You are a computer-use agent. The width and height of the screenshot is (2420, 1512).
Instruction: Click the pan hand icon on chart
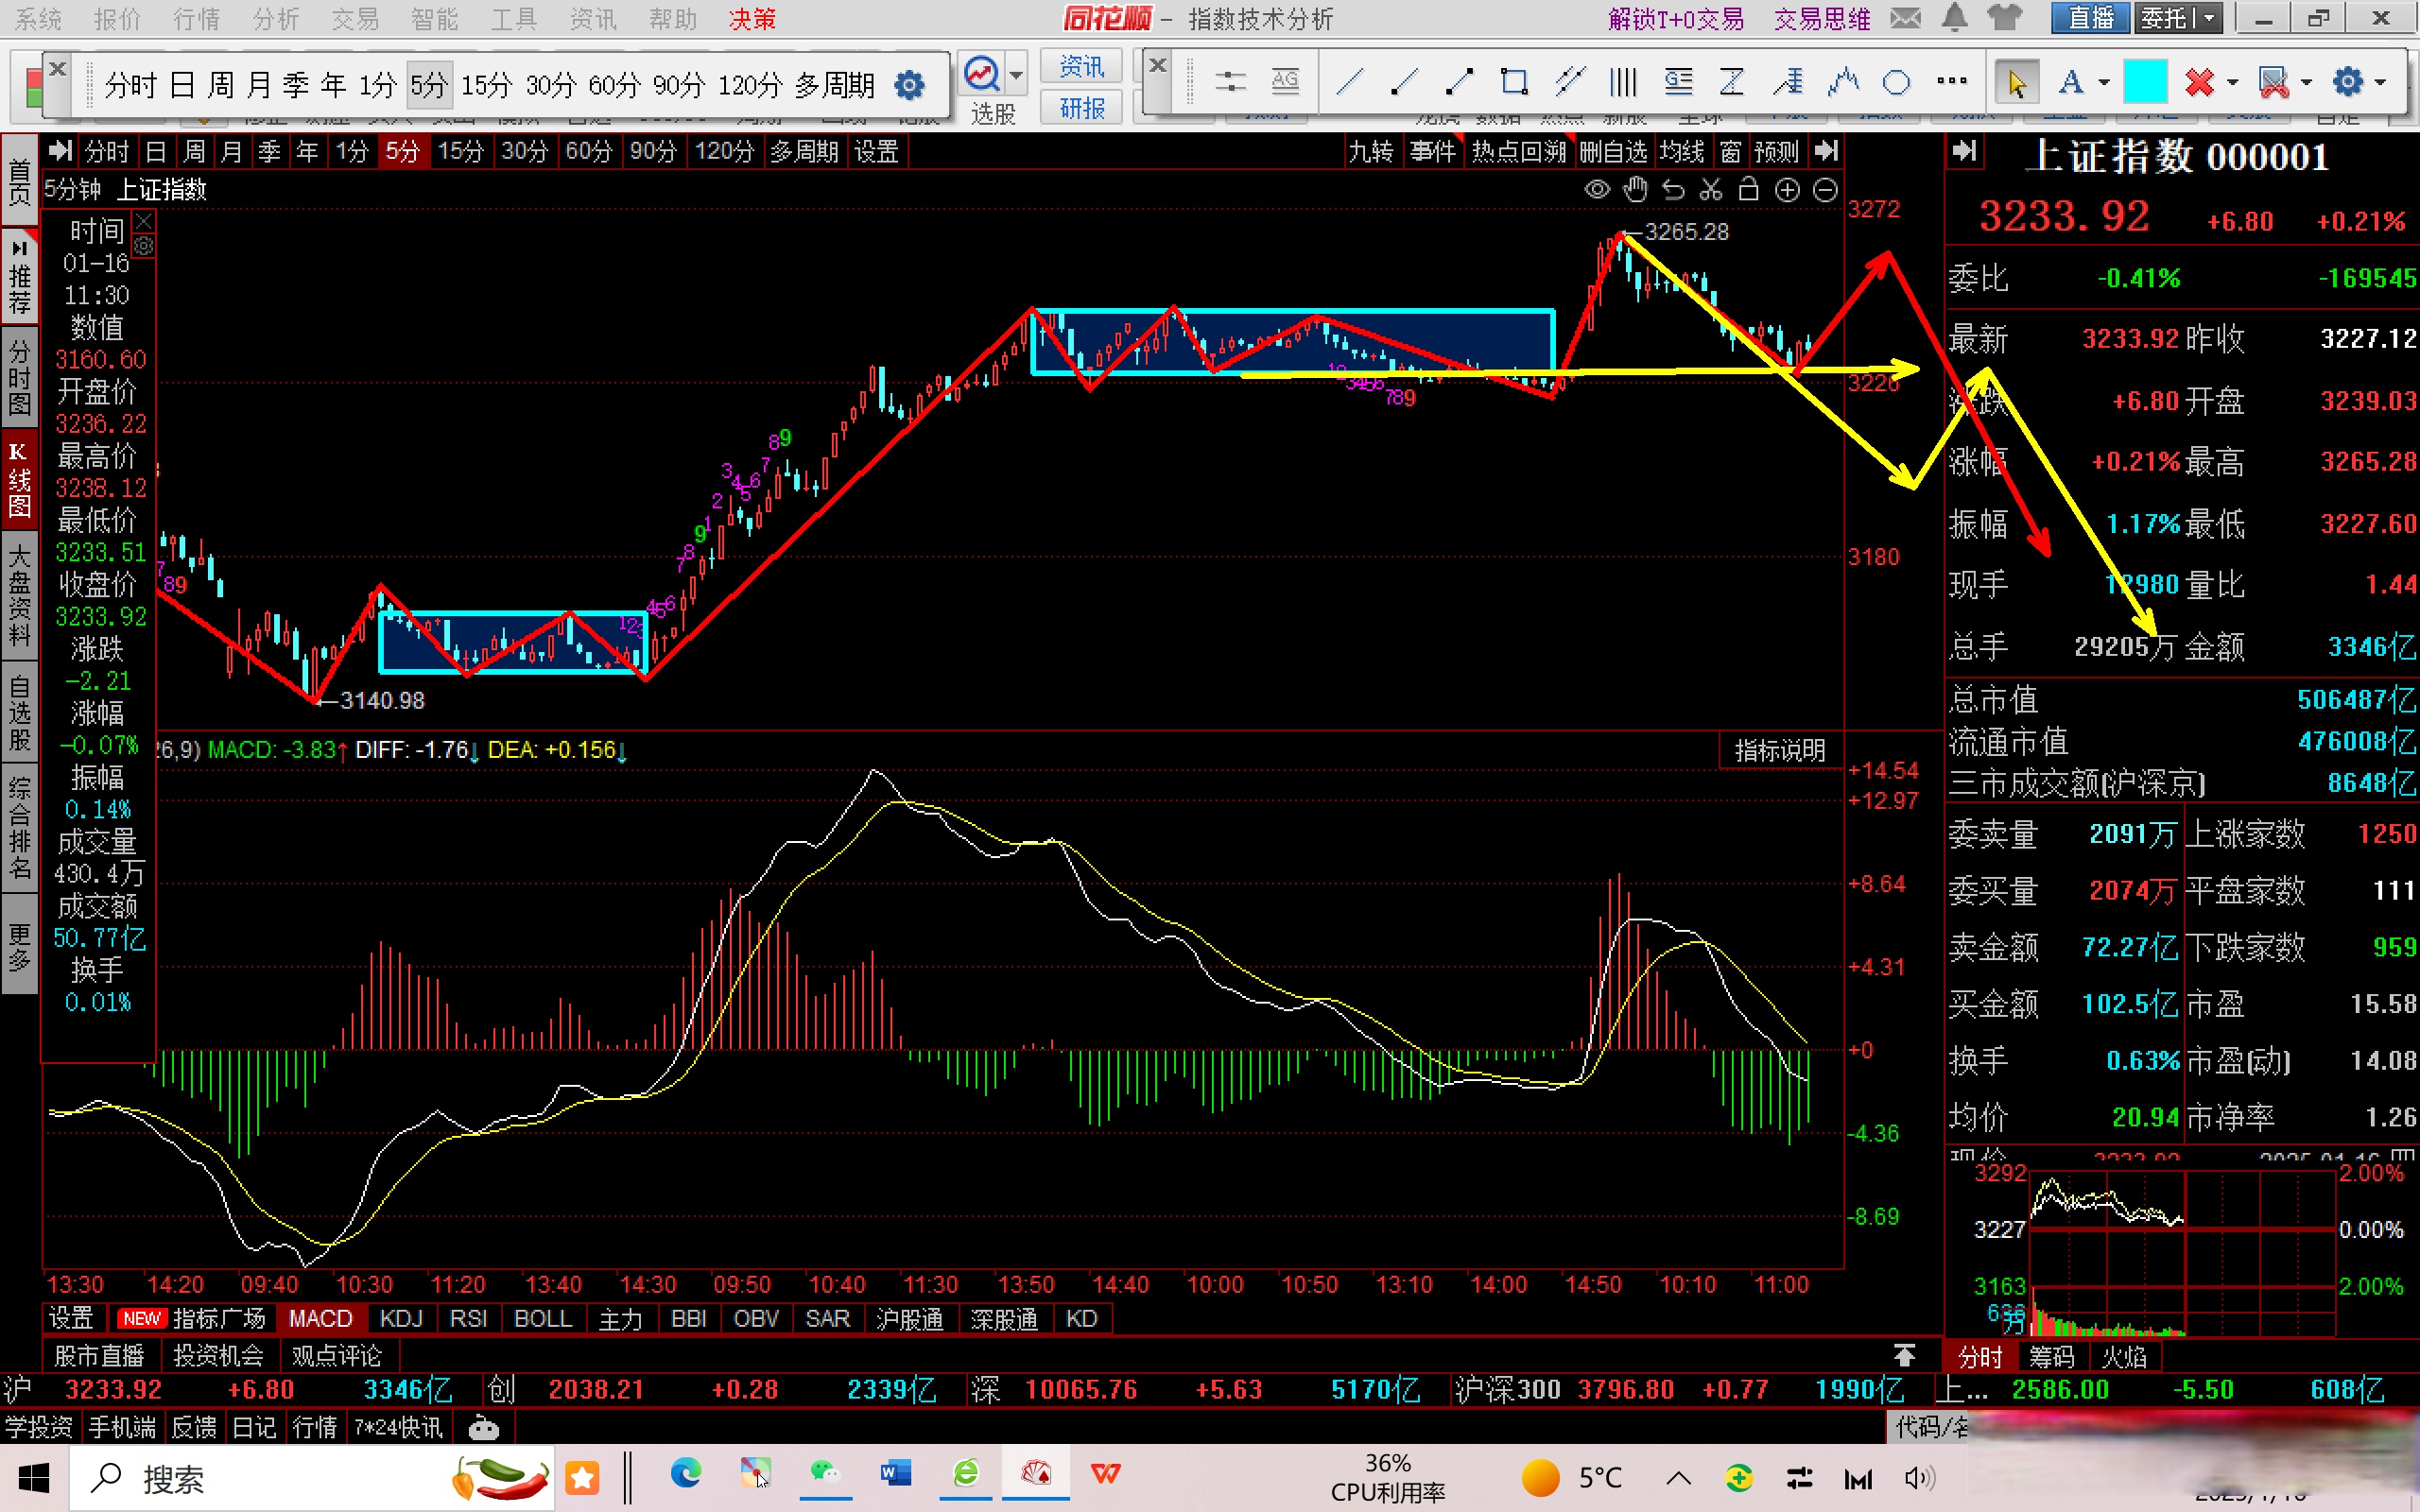click(1636, 189)
